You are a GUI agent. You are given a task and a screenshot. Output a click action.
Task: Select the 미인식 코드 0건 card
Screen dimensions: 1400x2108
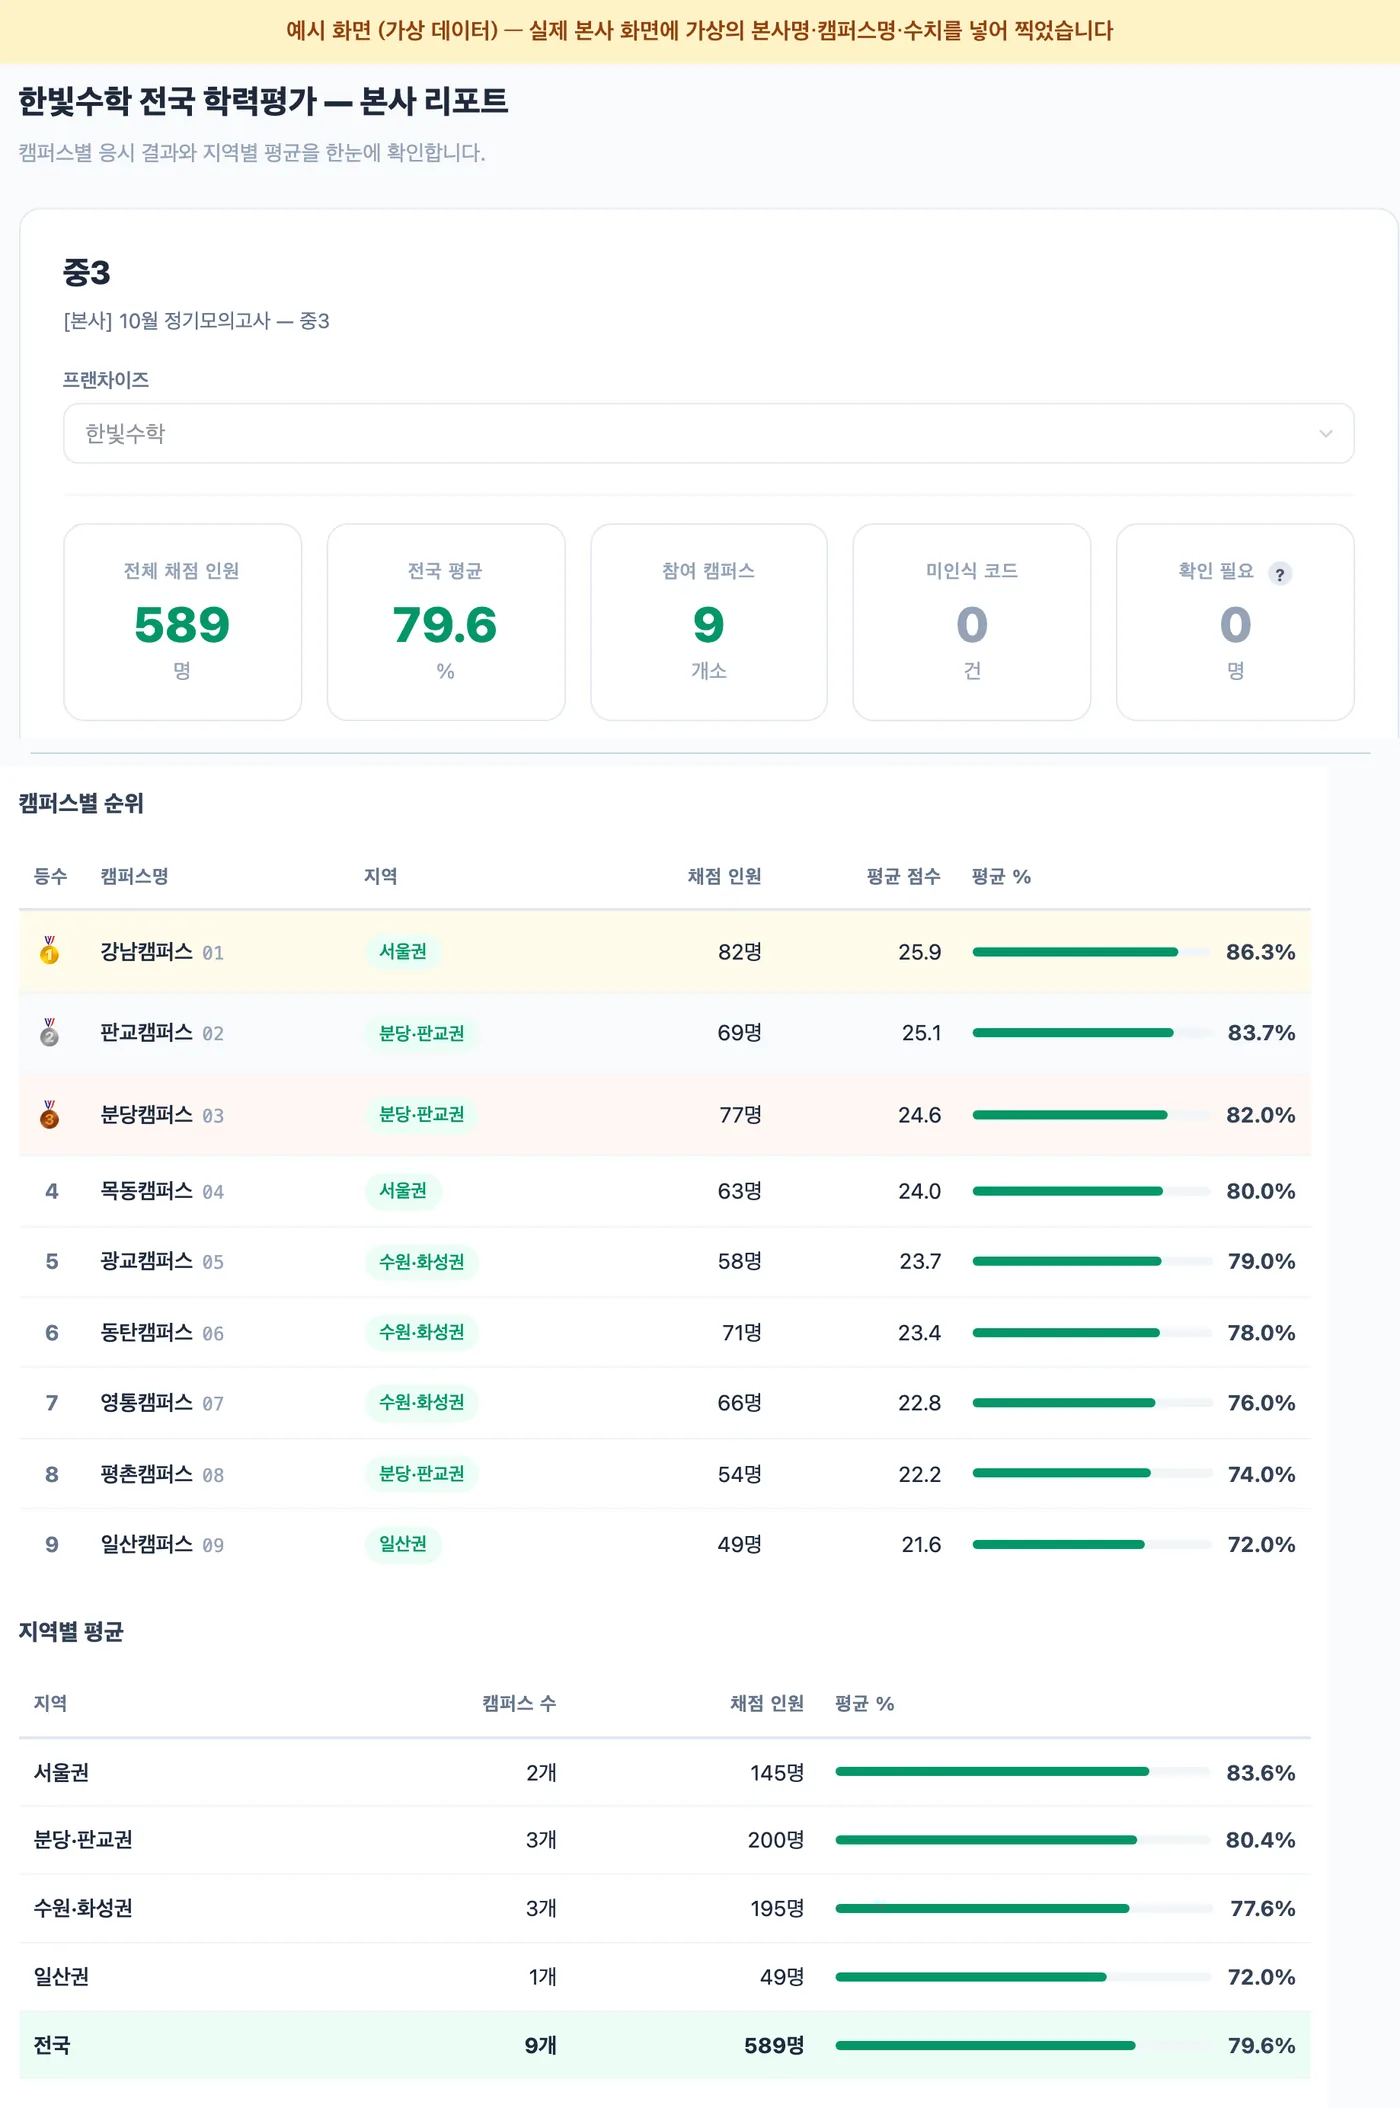click(x=972, y=622)
